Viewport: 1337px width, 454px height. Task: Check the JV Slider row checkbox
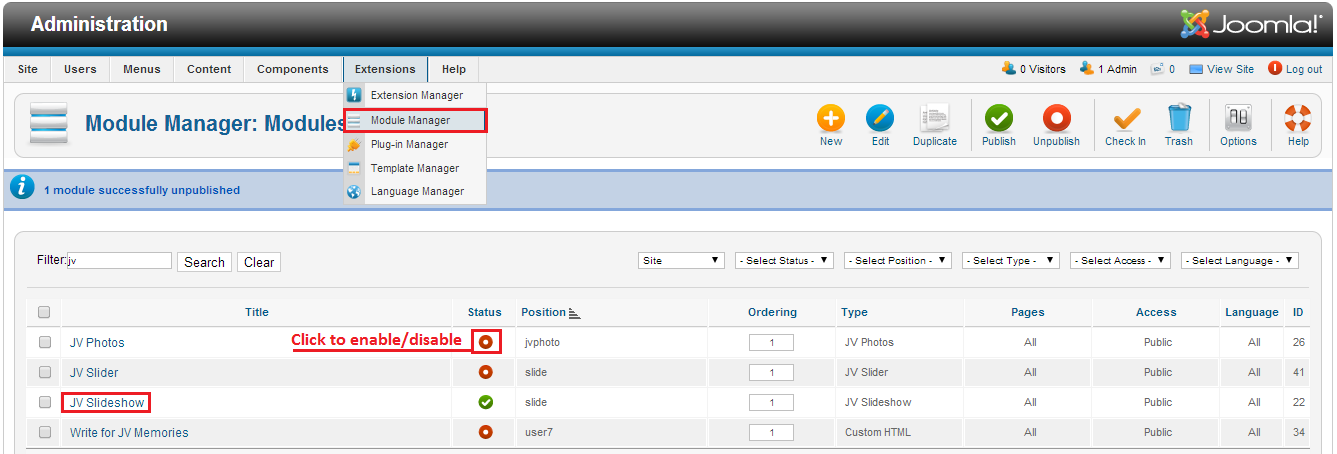(x=44, y=372)
